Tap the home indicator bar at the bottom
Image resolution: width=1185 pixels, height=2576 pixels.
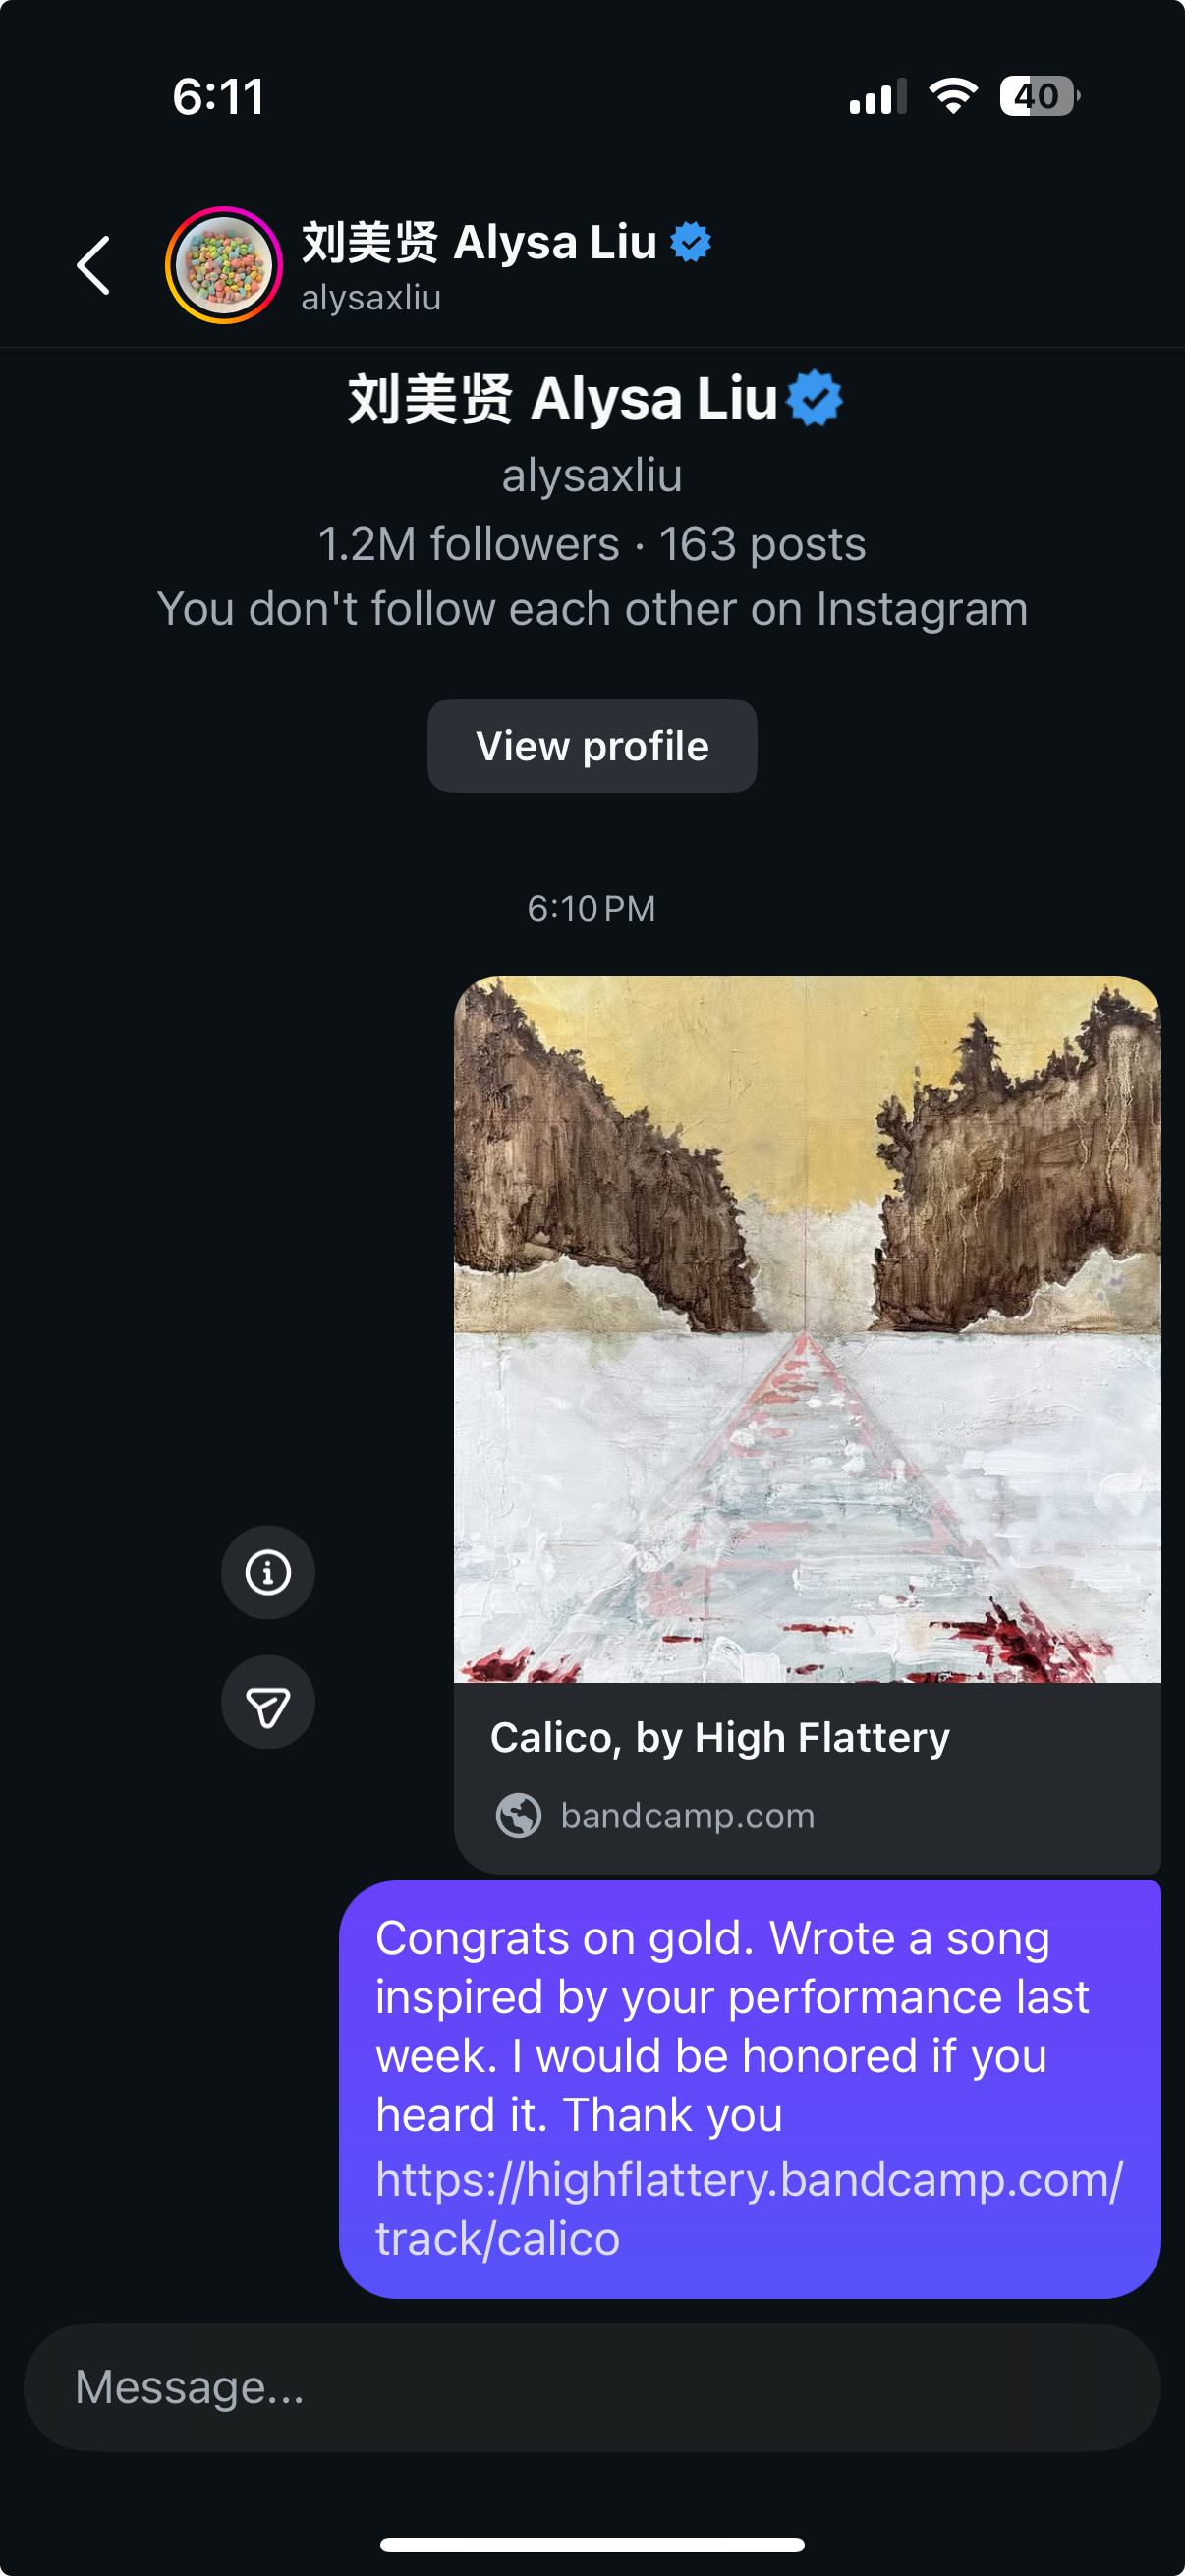pyautogui.click(x=592, y=2544)
